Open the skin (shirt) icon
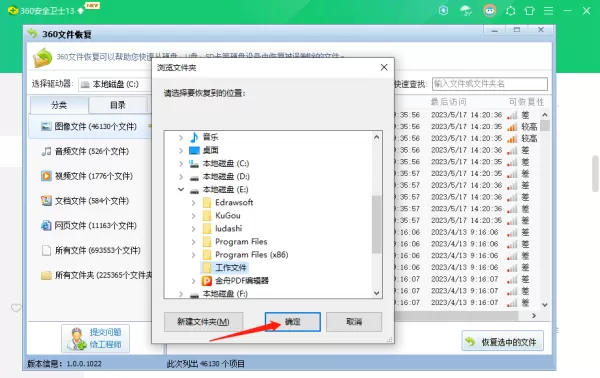 coord(530,11)
